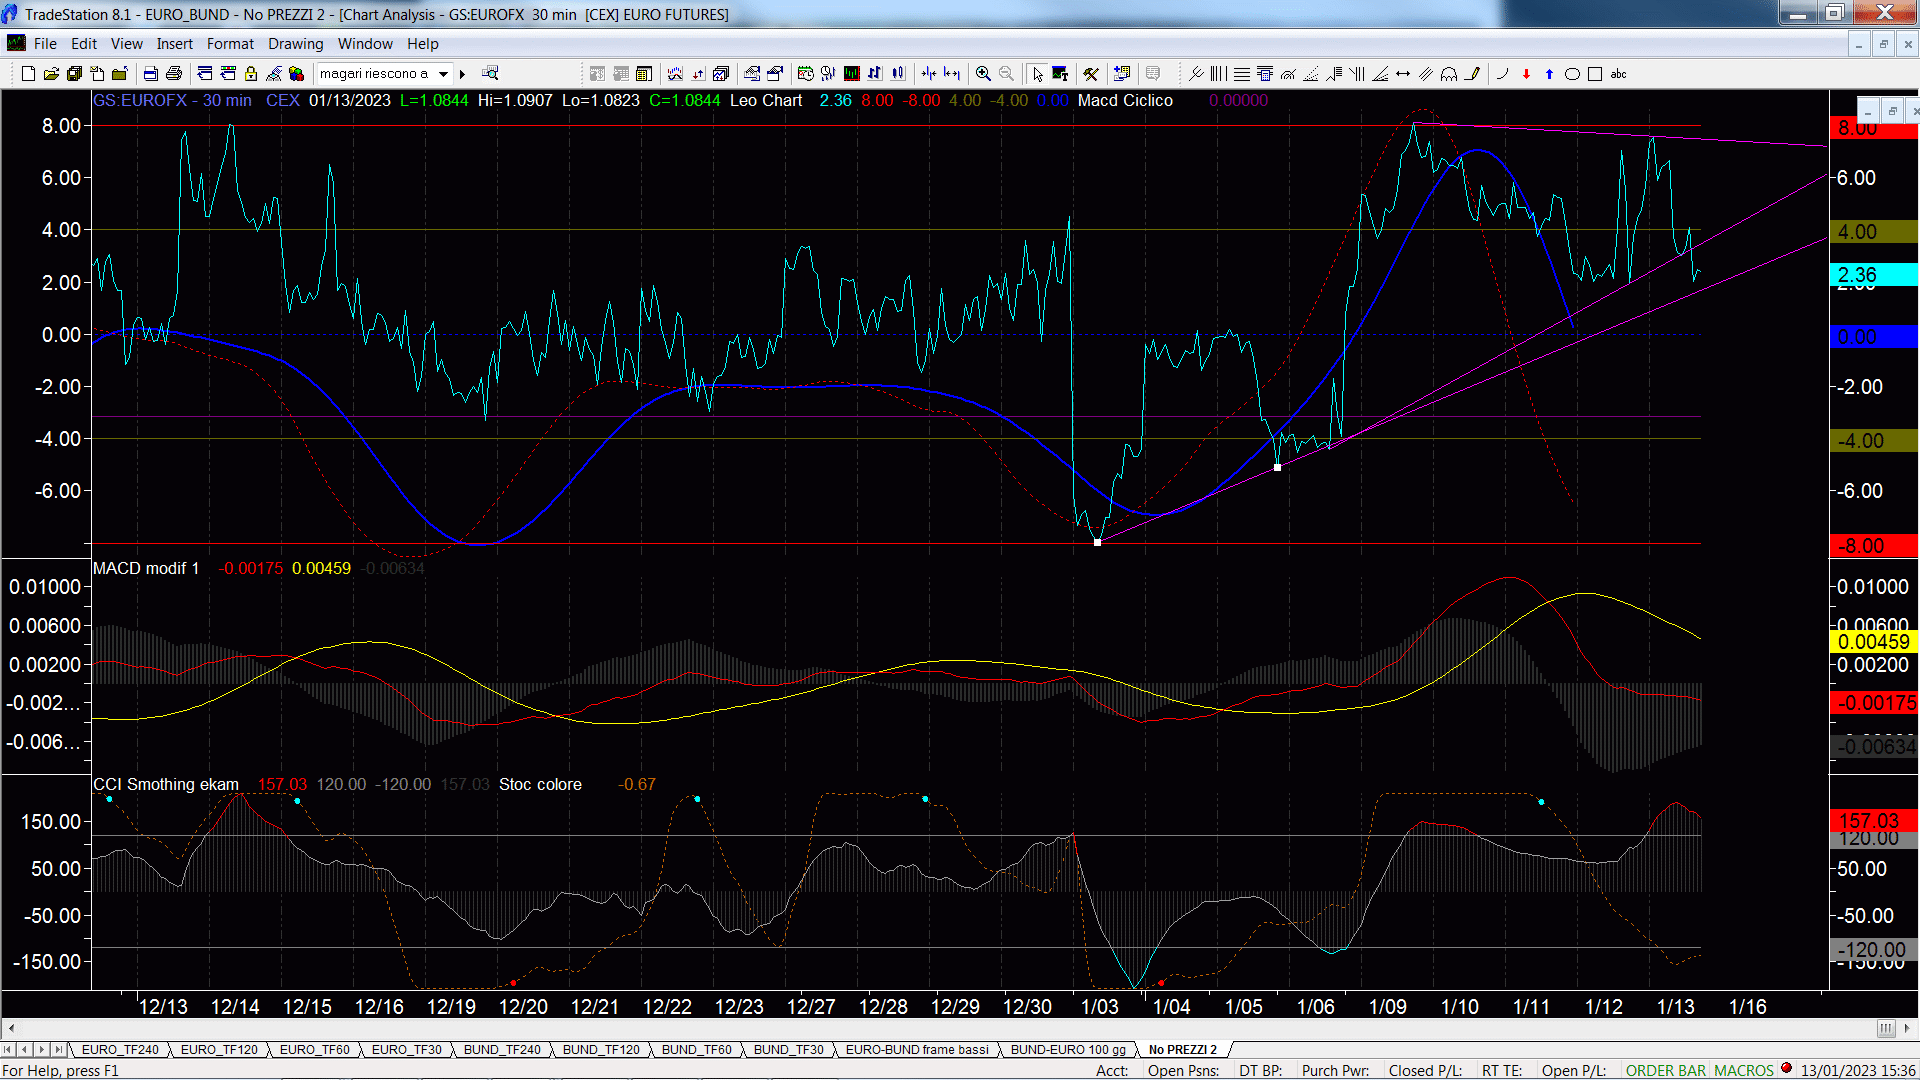The image size is (1920, 1080).
Task: Click horizontal scrollbar left arrow
Action: click(11, 1029)
